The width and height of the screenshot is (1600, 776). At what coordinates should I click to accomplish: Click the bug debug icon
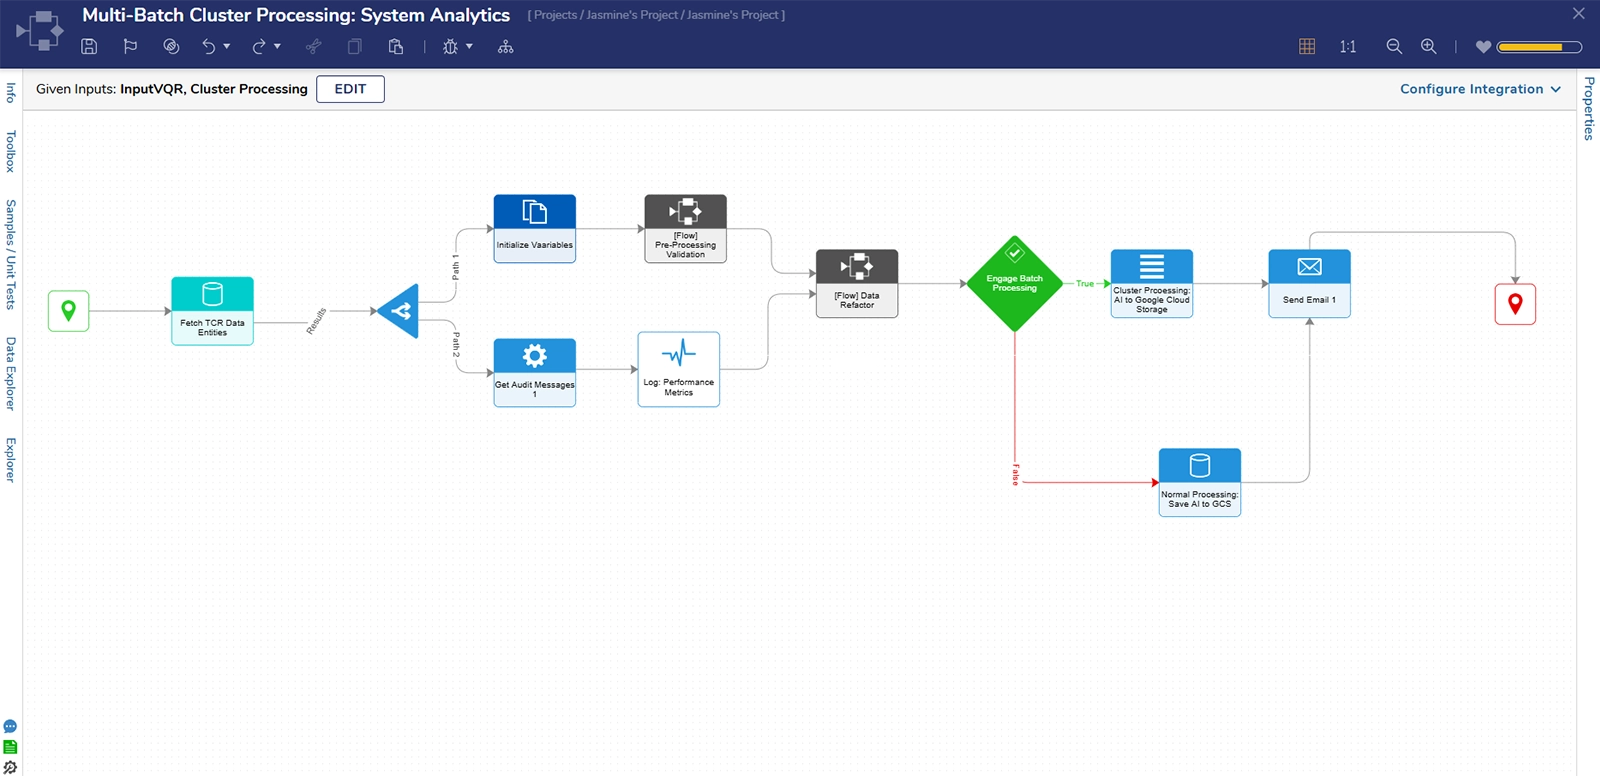[450, 46]
